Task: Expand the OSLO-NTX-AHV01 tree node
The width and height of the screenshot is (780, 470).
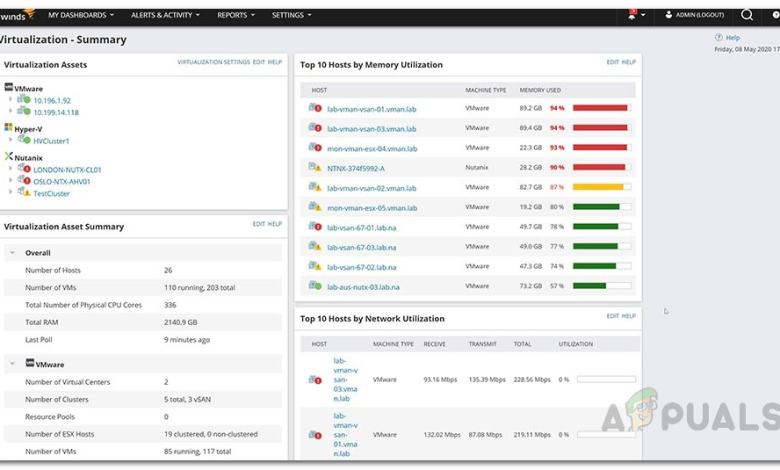Action: pyautogui.click(x=11, y=181)
